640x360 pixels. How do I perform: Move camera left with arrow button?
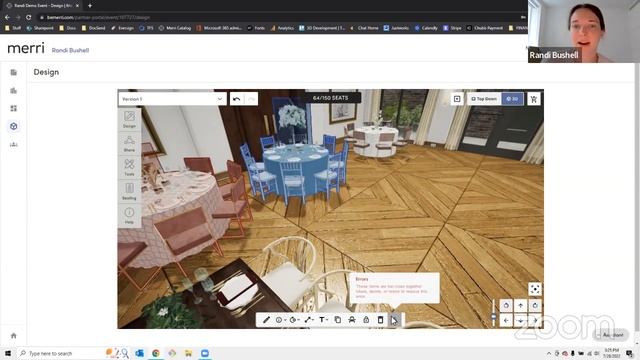[506, 320]
